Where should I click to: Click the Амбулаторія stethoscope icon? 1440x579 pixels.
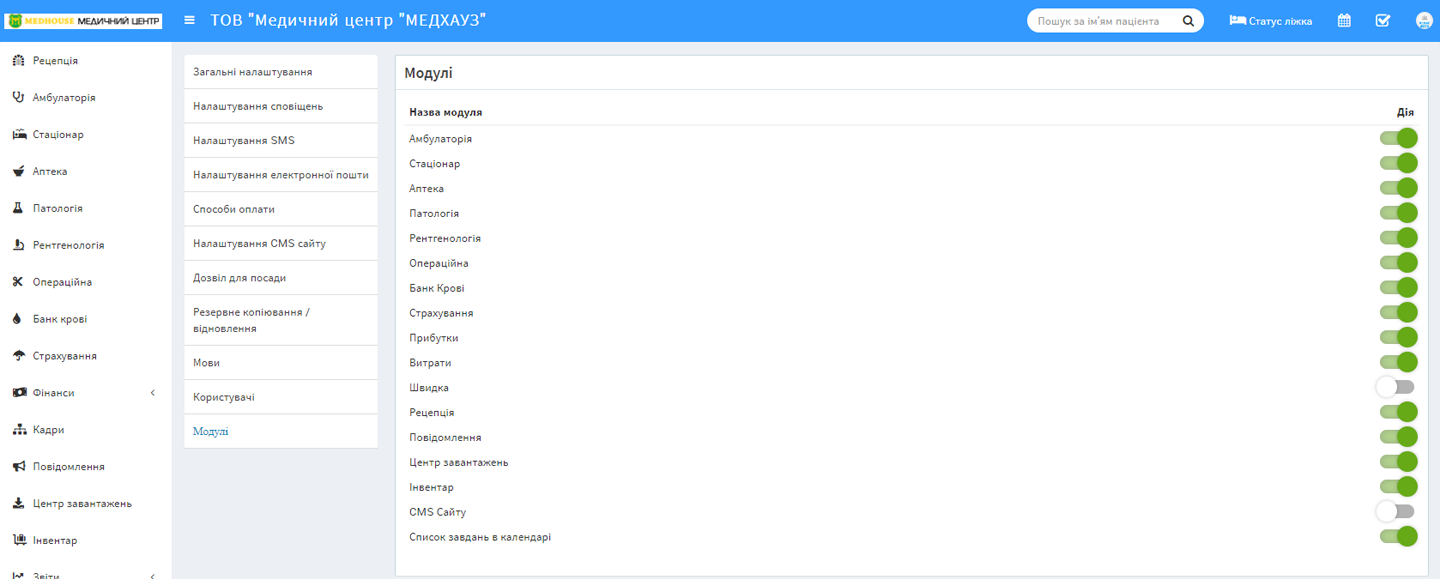(18, 98)
